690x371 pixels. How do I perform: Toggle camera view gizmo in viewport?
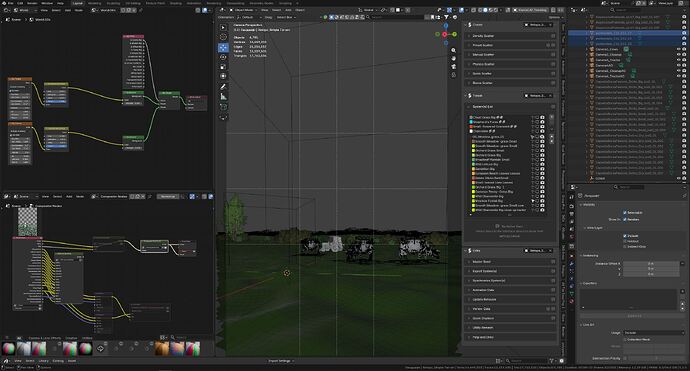coord(454,66)
